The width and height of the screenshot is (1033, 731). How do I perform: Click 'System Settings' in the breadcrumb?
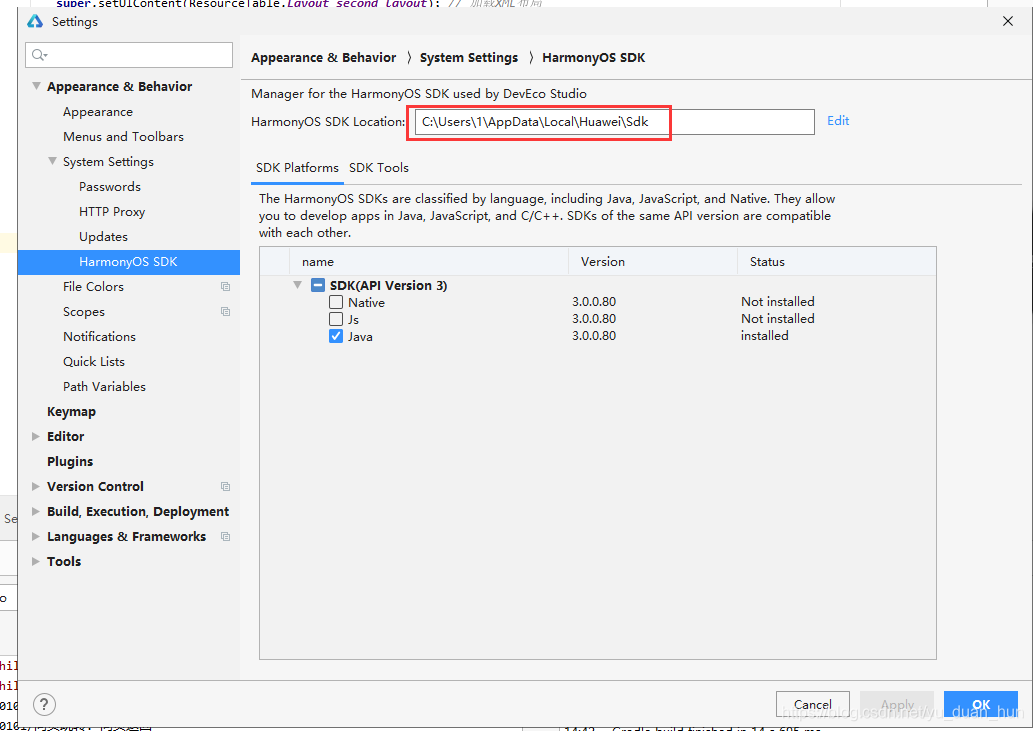469,58
